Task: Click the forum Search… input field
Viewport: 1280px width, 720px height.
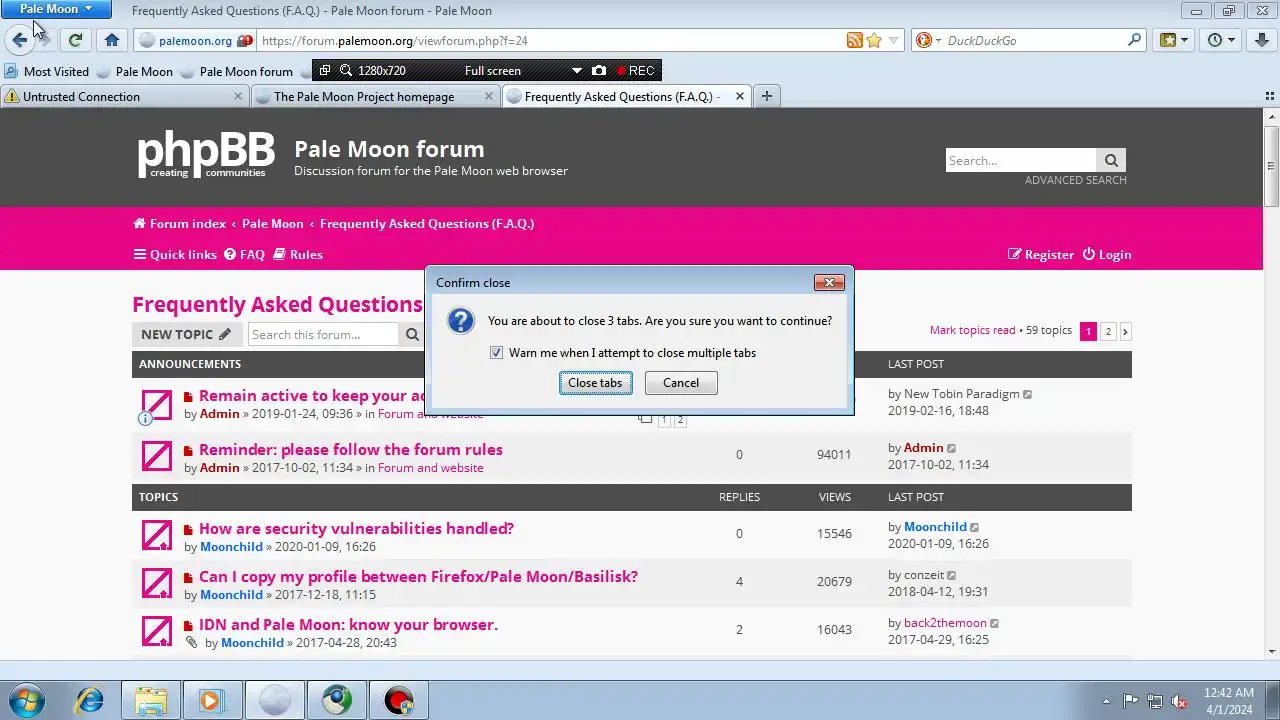Action: 1021,160
